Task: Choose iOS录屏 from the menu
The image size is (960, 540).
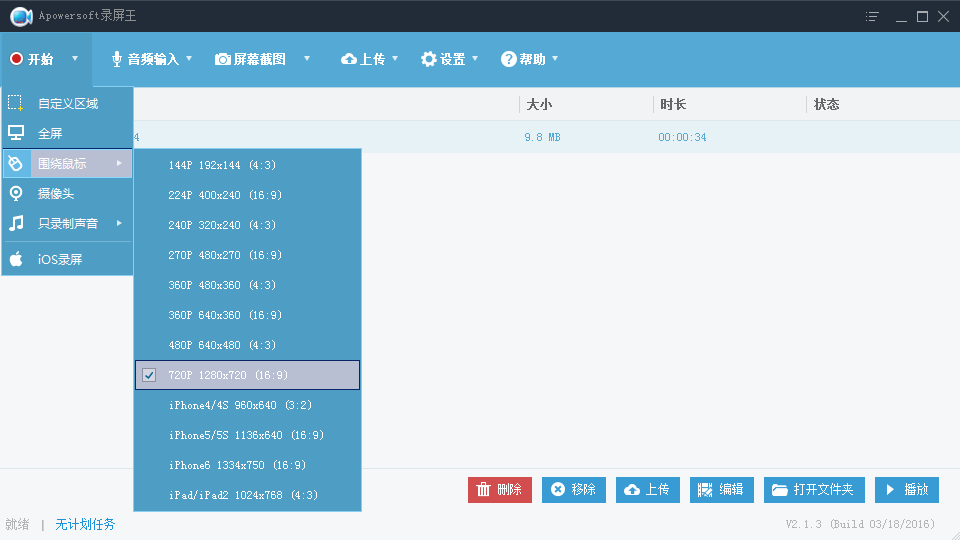Action: point(67,259)
